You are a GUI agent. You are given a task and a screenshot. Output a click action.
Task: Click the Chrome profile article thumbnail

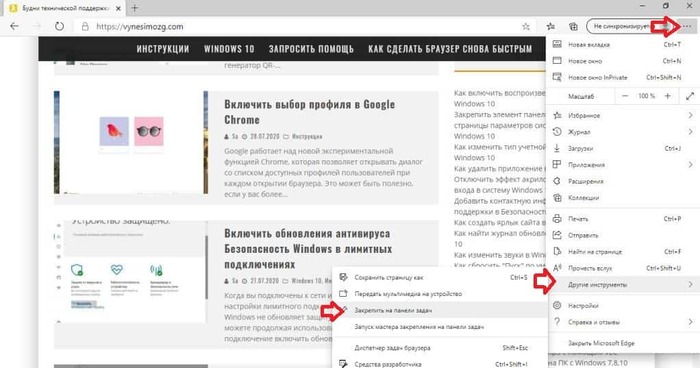131,142
